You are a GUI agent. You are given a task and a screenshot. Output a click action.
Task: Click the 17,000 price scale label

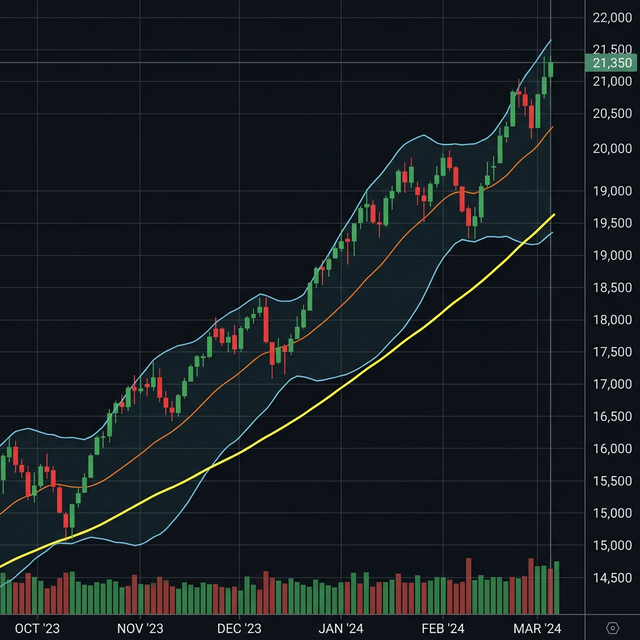(x=611, y=385)
